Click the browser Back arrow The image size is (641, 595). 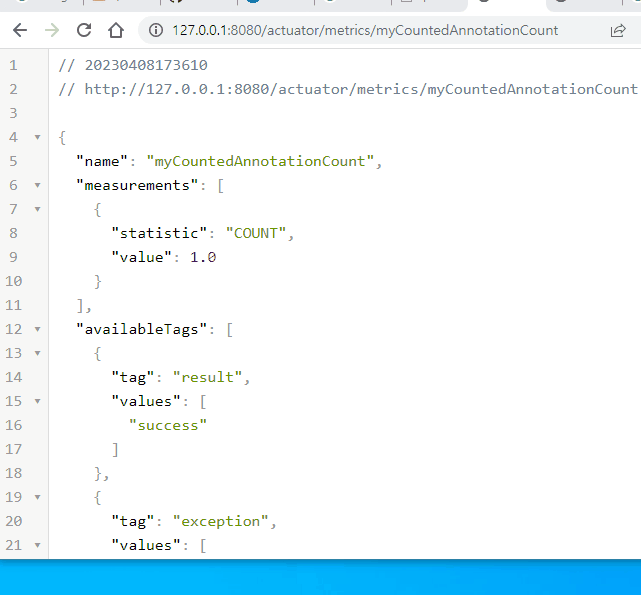pyautogui.click(x=20, y=30)
